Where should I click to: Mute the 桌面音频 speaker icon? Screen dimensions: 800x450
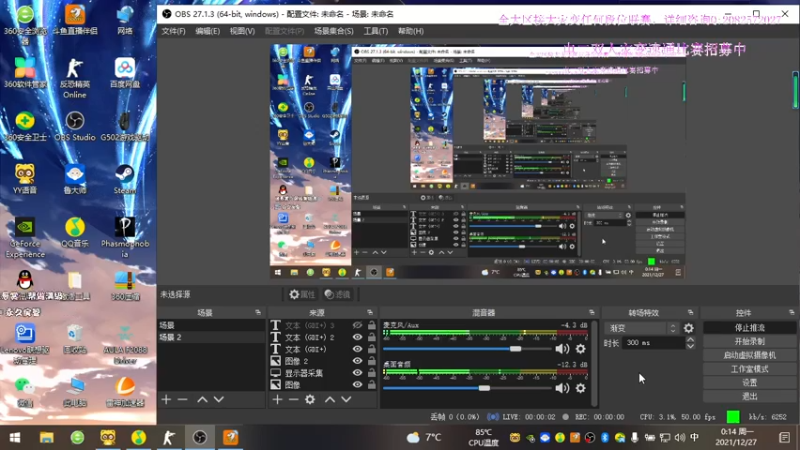[x=562, y=388]
